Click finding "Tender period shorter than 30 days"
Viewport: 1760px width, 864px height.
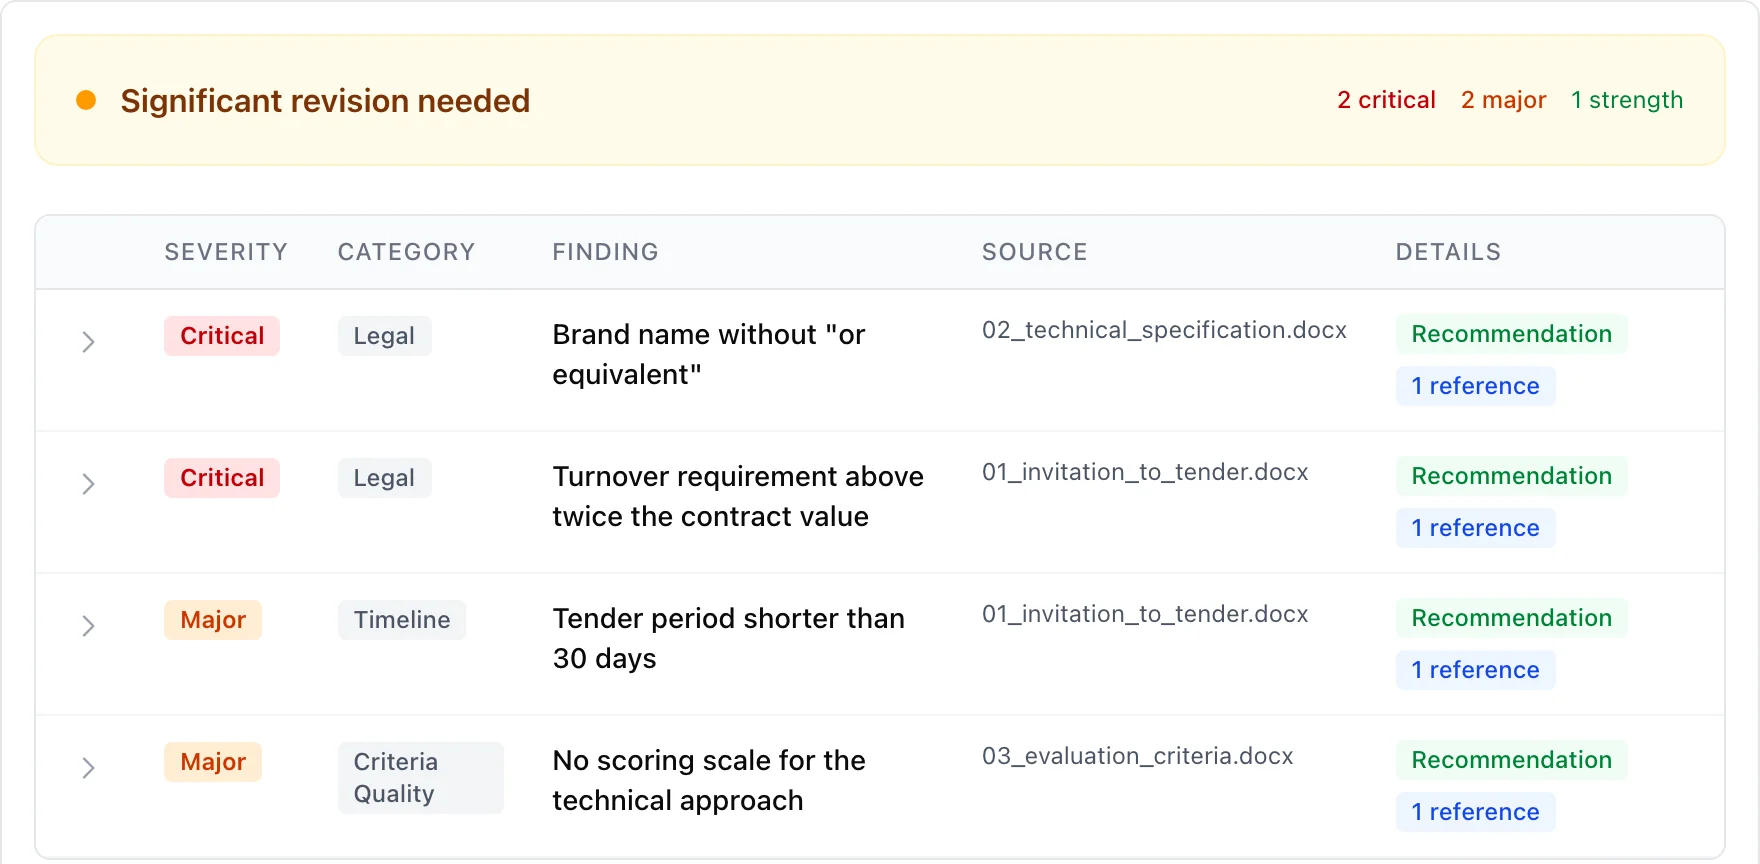tap(728, 638)
